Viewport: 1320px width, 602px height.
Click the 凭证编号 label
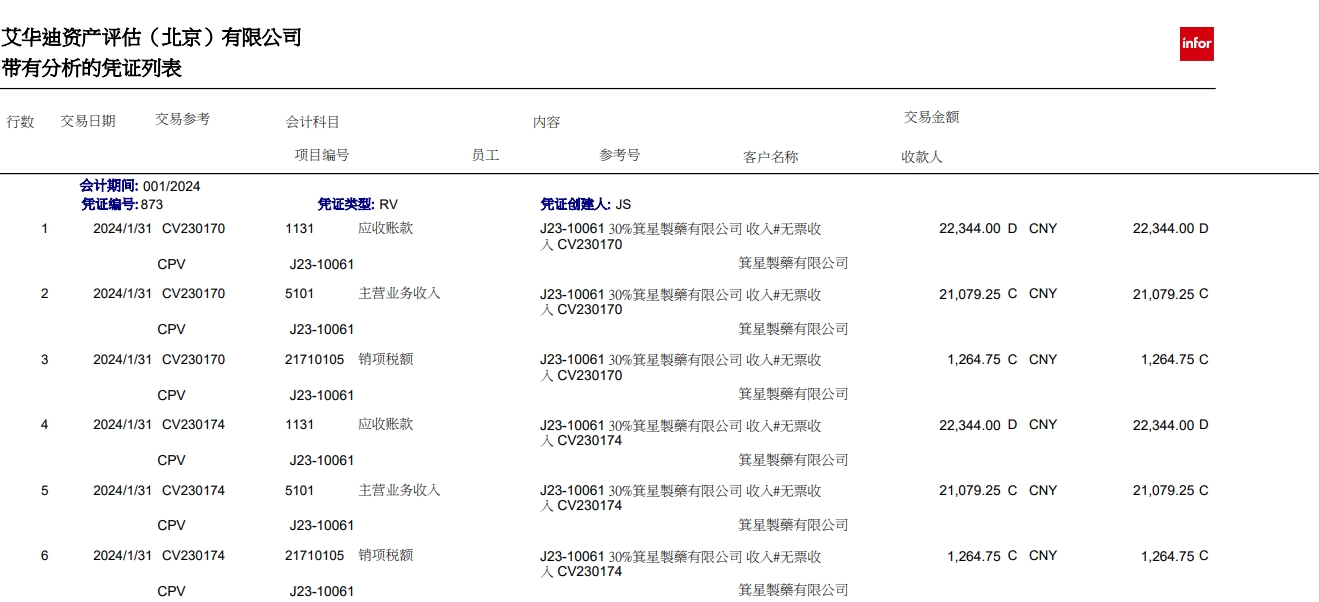point(110,204)
